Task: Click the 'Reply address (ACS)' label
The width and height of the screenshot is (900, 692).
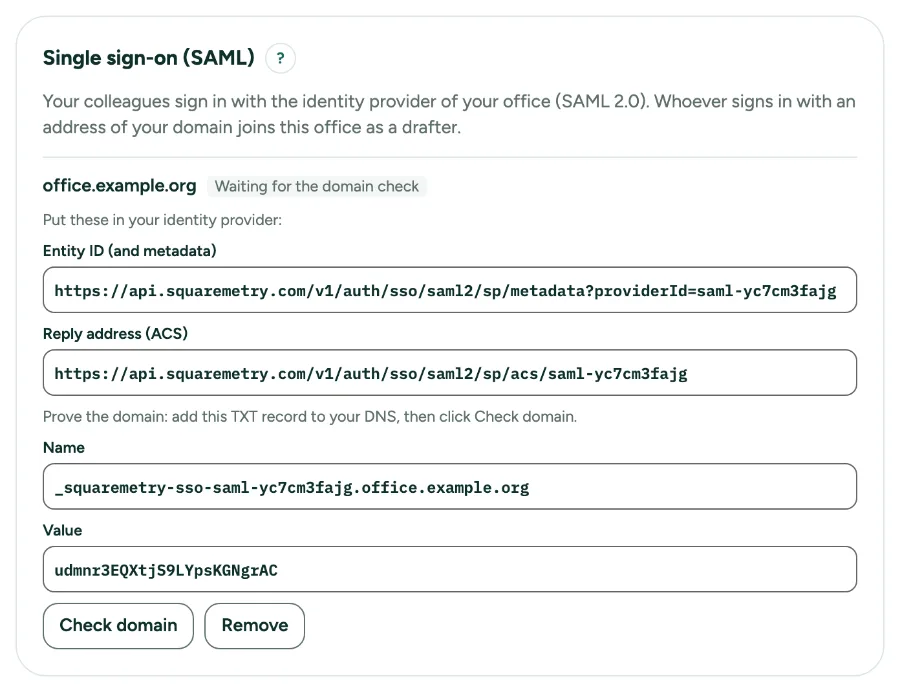Action: [x=115, y=333]
